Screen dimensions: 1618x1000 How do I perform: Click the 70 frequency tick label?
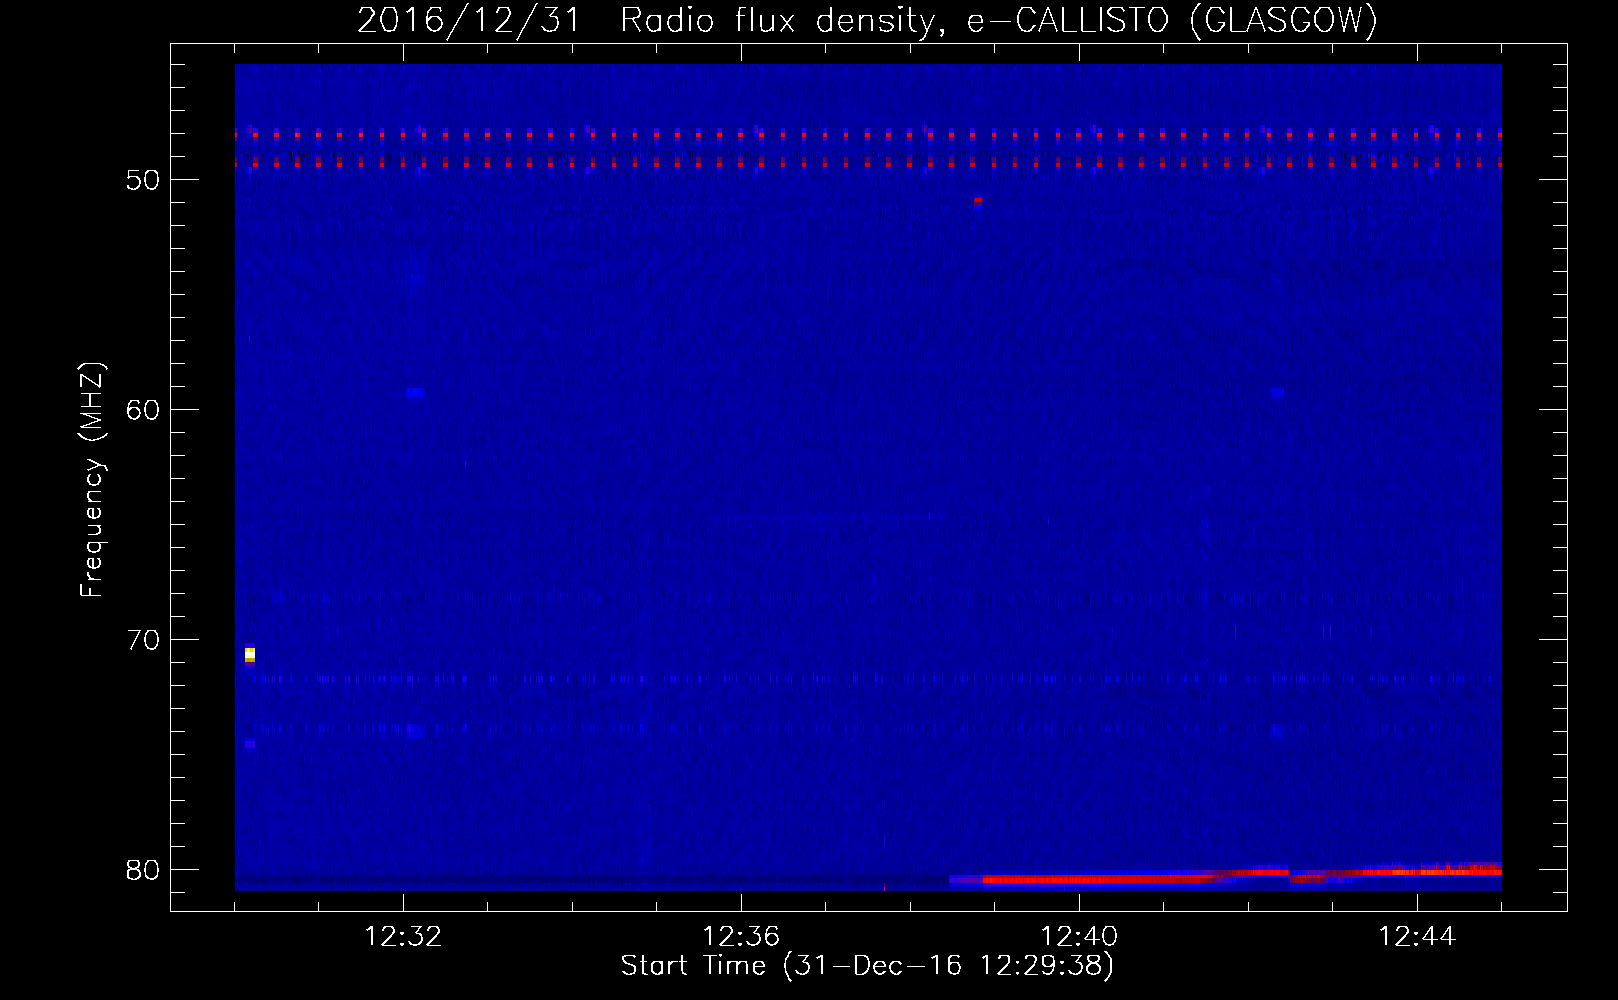coord(143,640)
